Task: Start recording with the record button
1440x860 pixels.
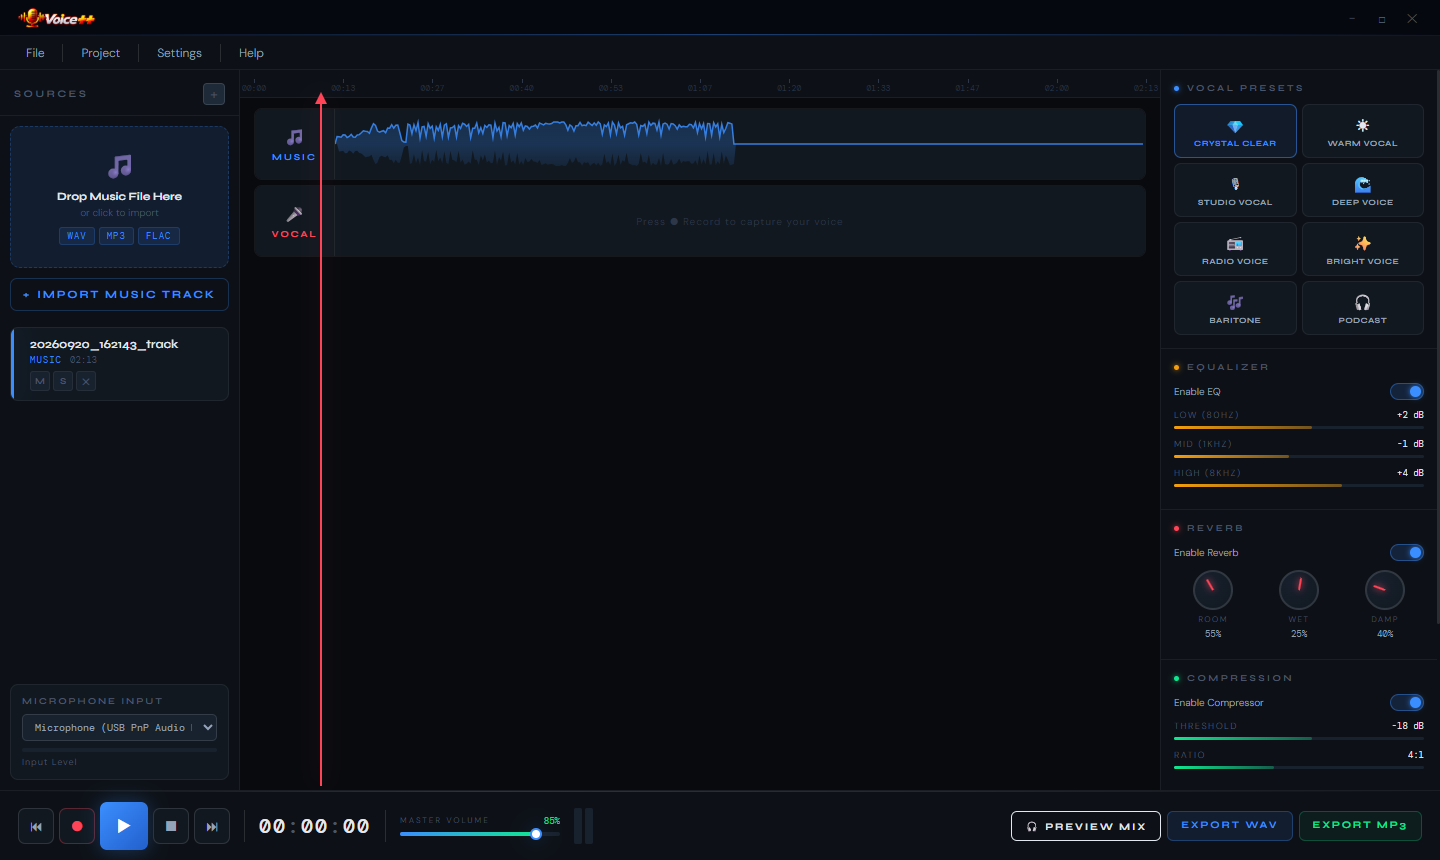Action: 77,826
